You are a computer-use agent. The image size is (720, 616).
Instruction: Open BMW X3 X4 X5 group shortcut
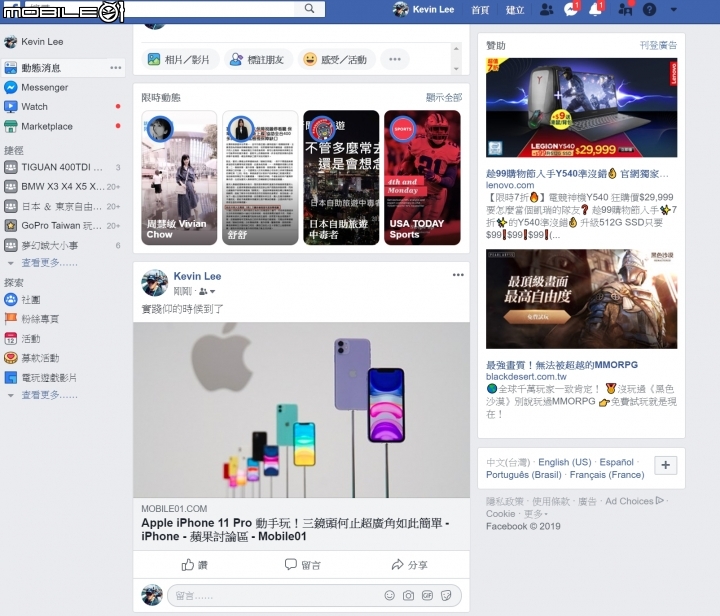click(x=62, y=187)
